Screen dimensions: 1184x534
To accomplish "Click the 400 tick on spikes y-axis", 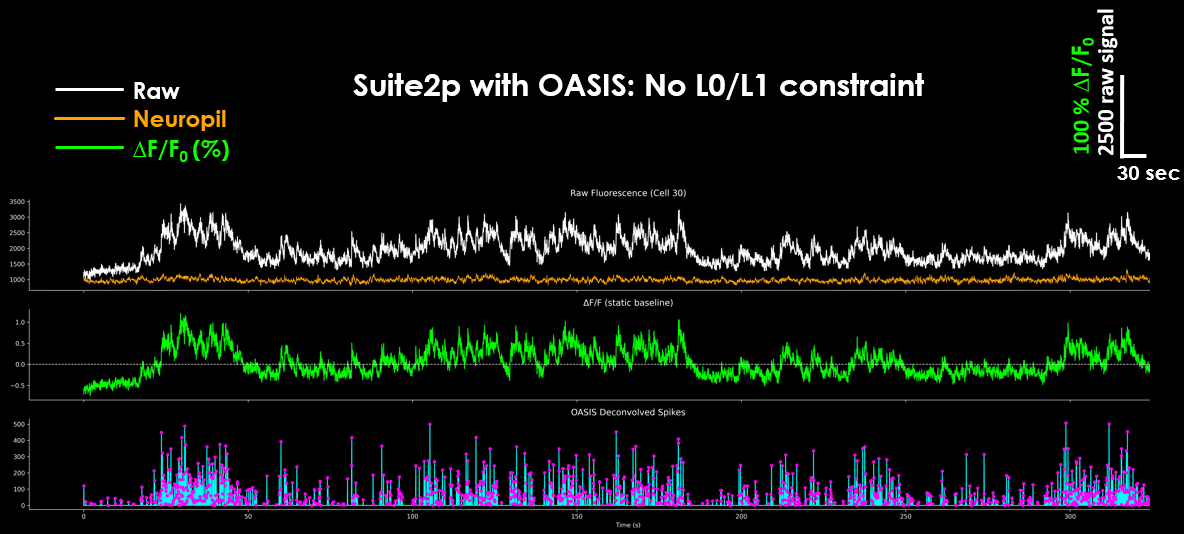I will pos(20,440).
